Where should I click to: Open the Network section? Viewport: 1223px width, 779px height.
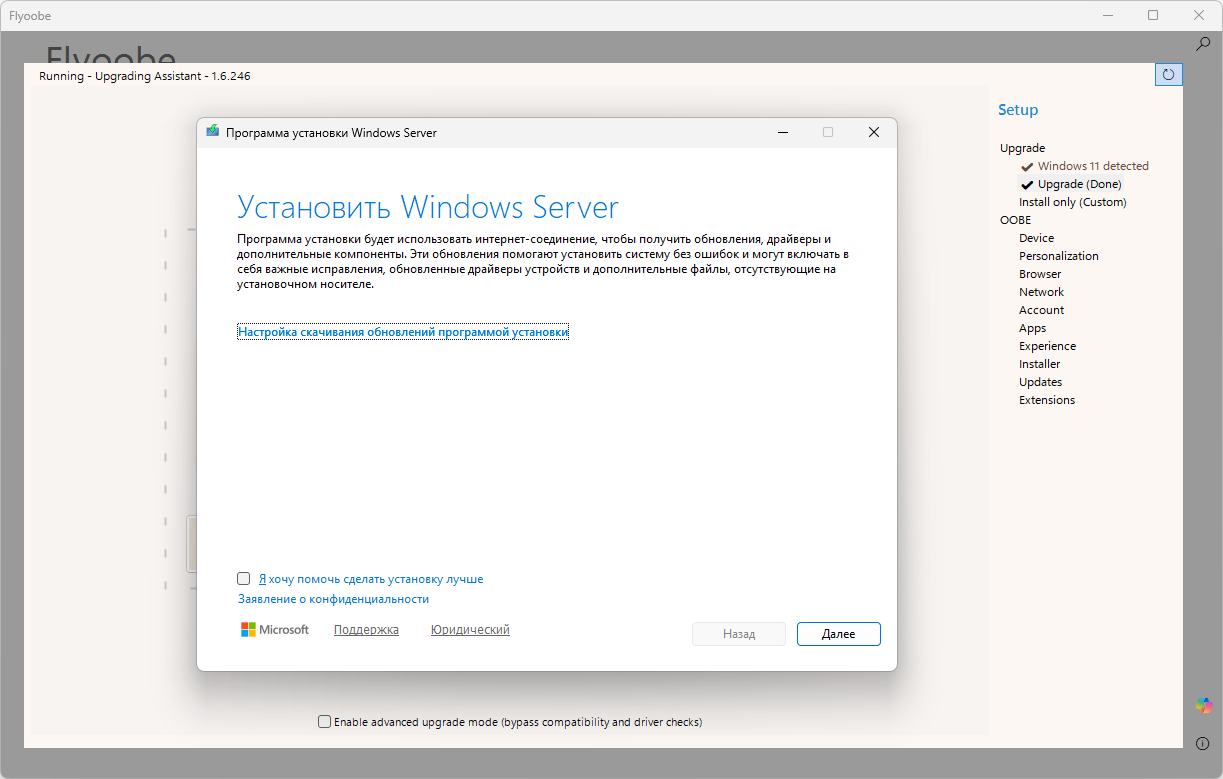click(x=1041, y=292)
